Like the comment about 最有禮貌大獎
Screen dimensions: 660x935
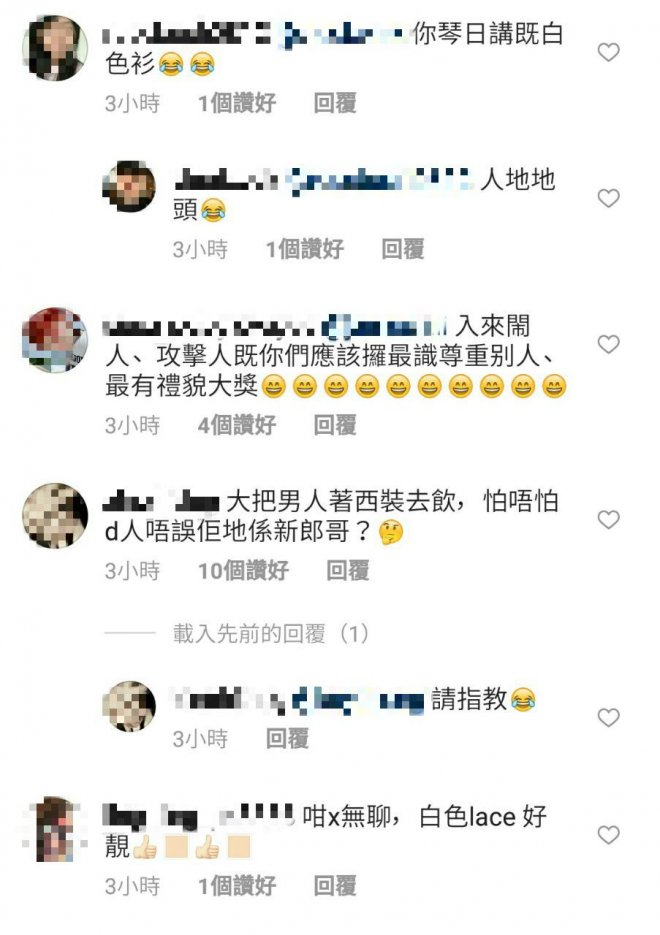[x=608, y=344]
